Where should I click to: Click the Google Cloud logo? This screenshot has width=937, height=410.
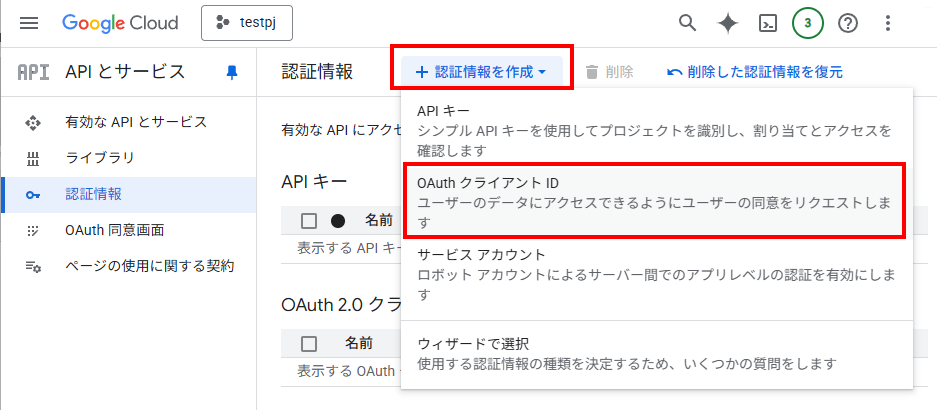click(120, 23)
